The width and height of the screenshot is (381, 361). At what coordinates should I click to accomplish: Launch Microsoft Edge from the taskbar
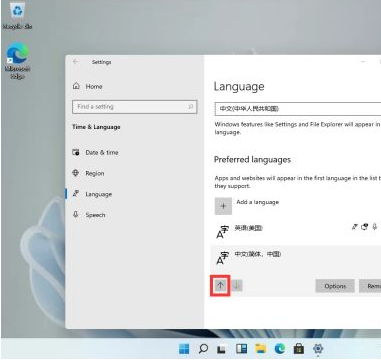coord(280,349)
